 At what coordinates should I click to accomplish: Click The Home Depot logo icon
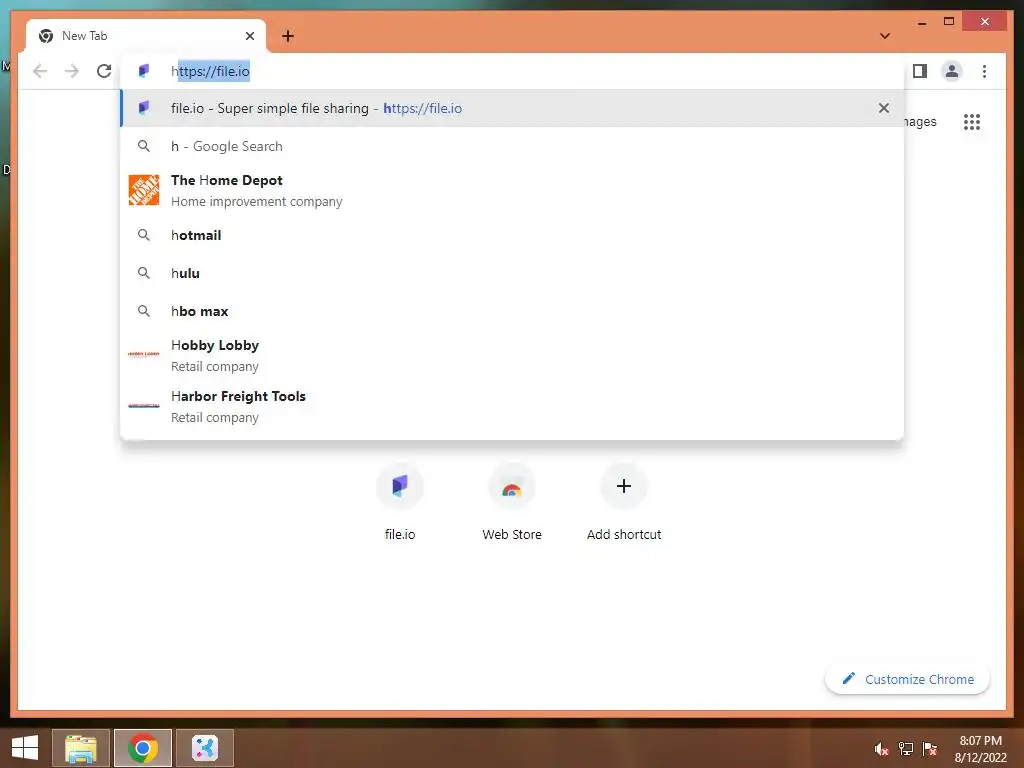[144, 190]
